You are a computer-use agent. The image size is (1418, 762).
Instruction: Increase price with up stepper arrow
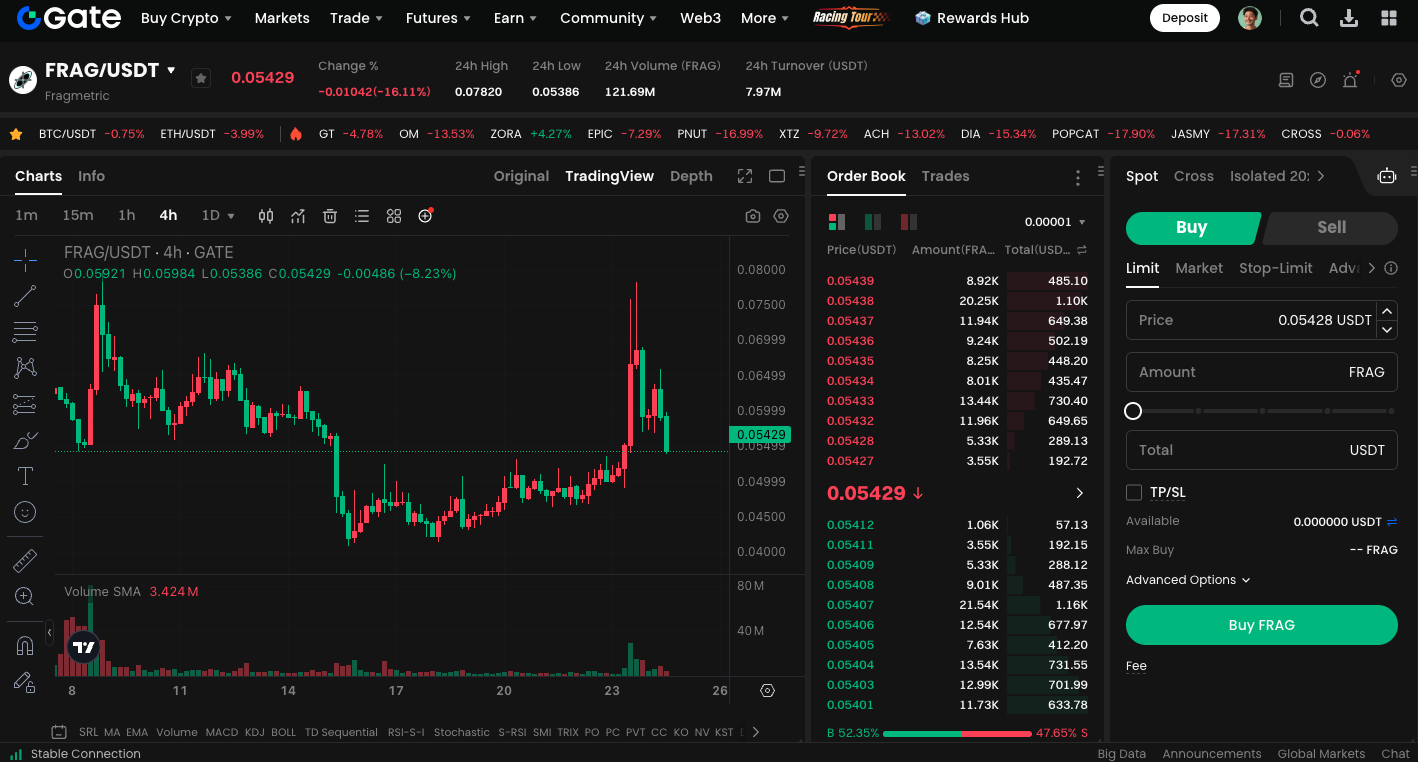pyautogui.click(x=1387, y=311)
